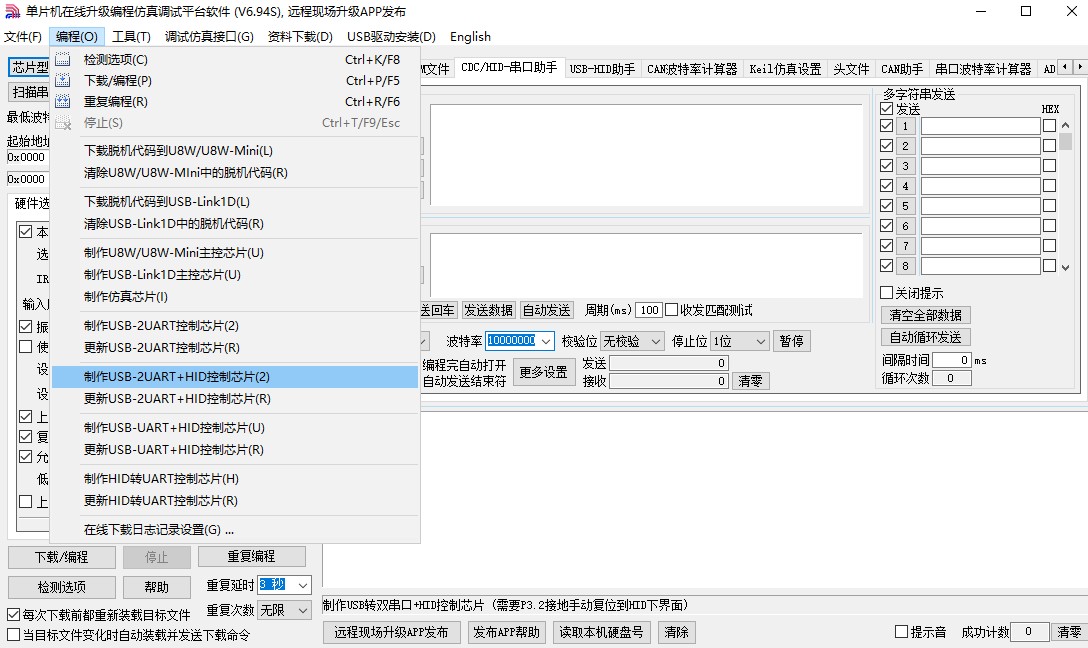The width and height of the screenshot is (1088, 648).
Task: Open the 头文件 tab
Action: [851, 69]
